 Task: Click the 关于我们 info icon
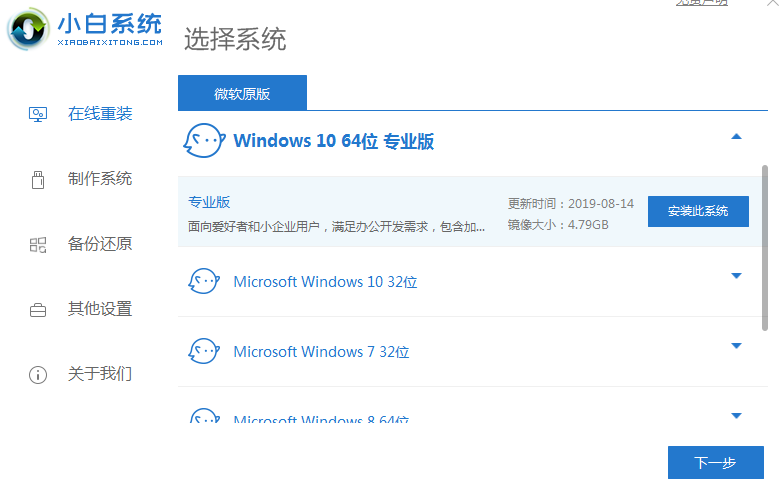click(x=38, y=375)
